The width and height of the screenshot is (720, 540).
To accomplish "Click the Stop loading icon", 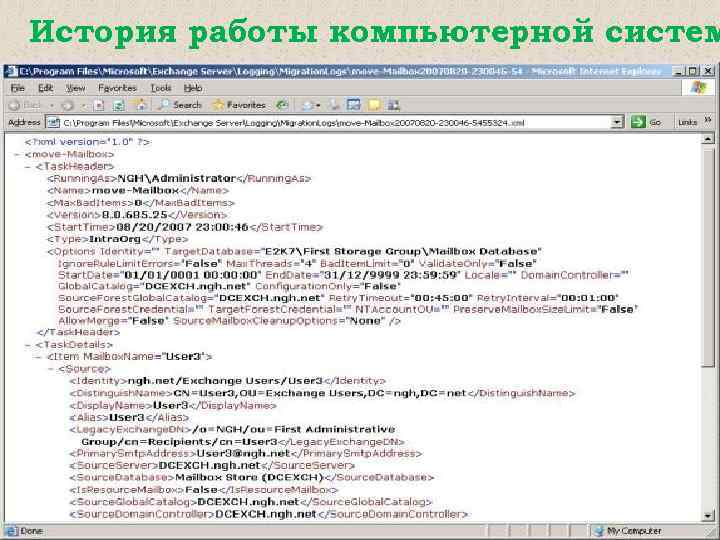I will tap(99, 105).
